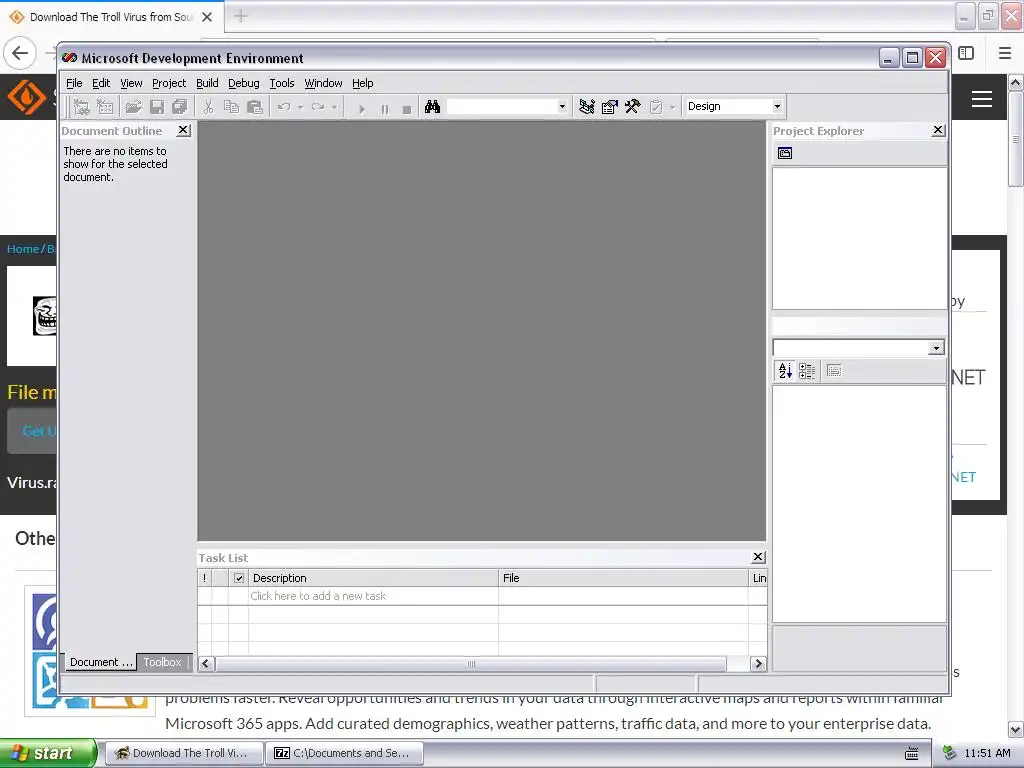Select Download The Troll Virus taskbar button
The height and width of the screenshot is (768, 1024).
[184, 754]
